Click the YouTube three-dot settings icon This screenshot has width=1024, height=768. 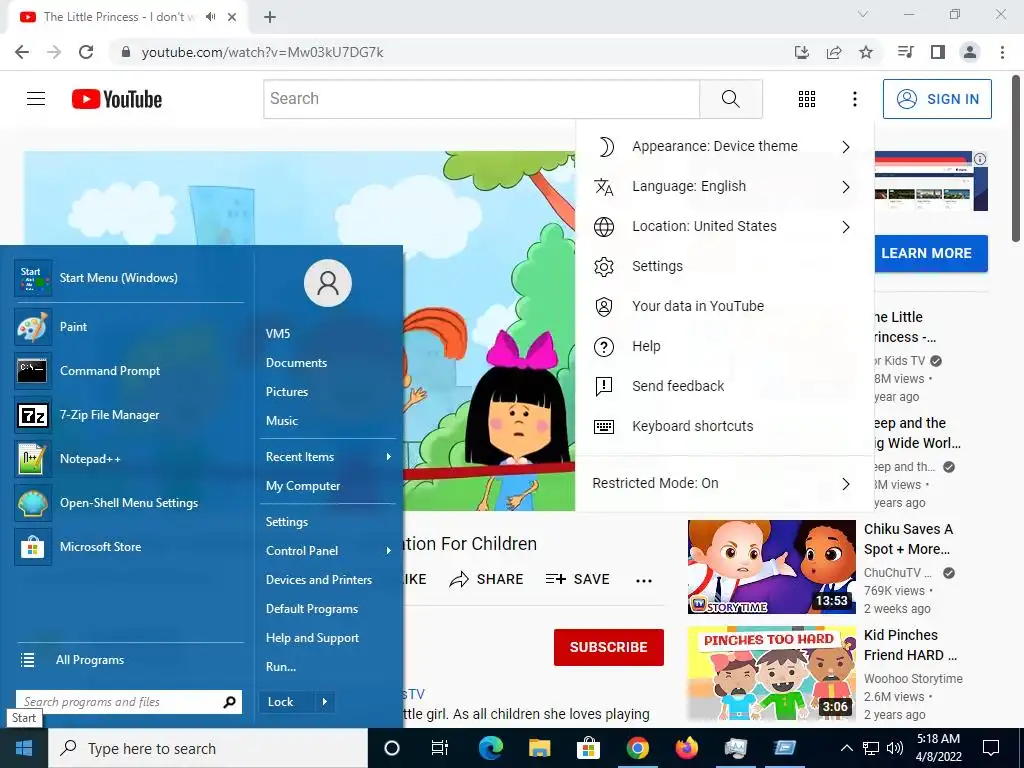[x=854, y=99]
